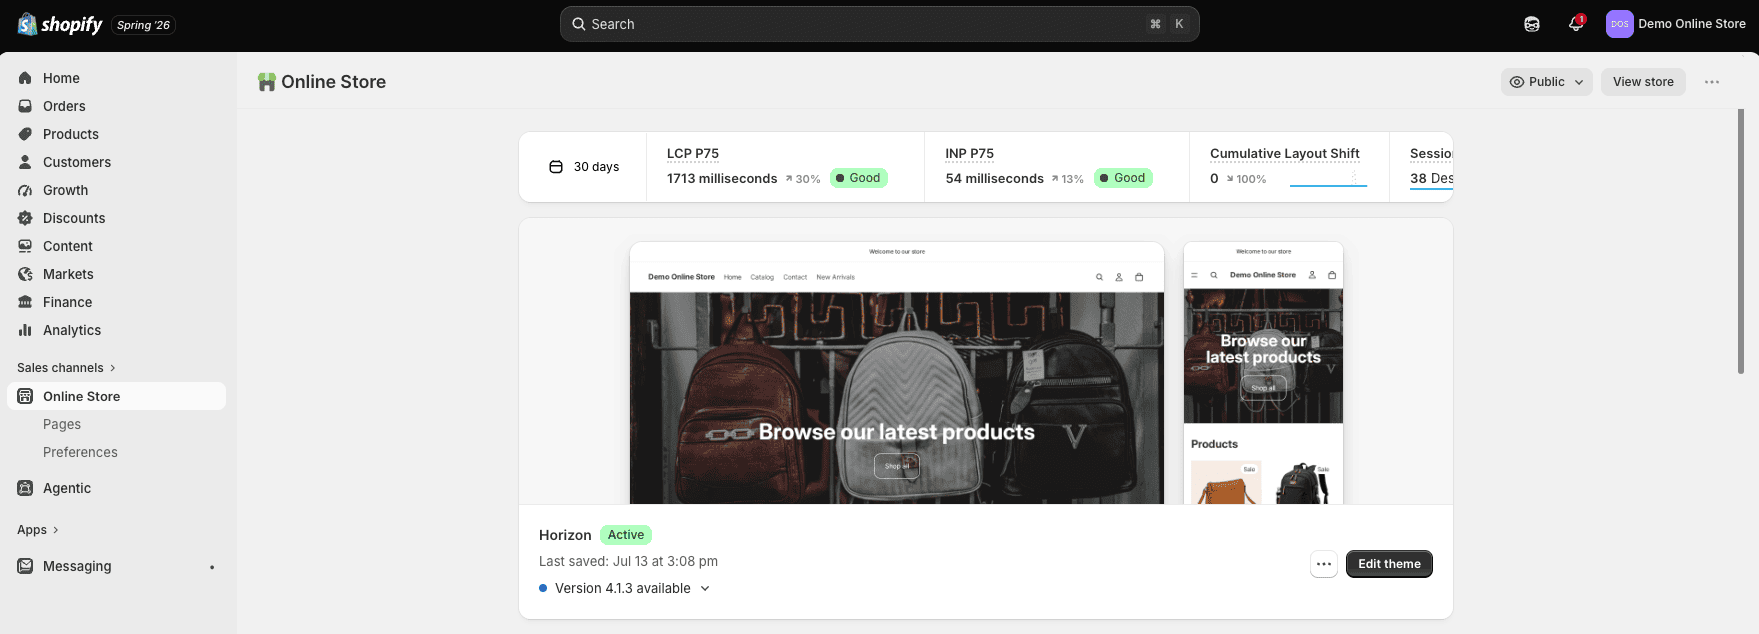Screen dimensions: 1759x634
Task: Click the Analytics bar chart icon
Action: [25, 330]
